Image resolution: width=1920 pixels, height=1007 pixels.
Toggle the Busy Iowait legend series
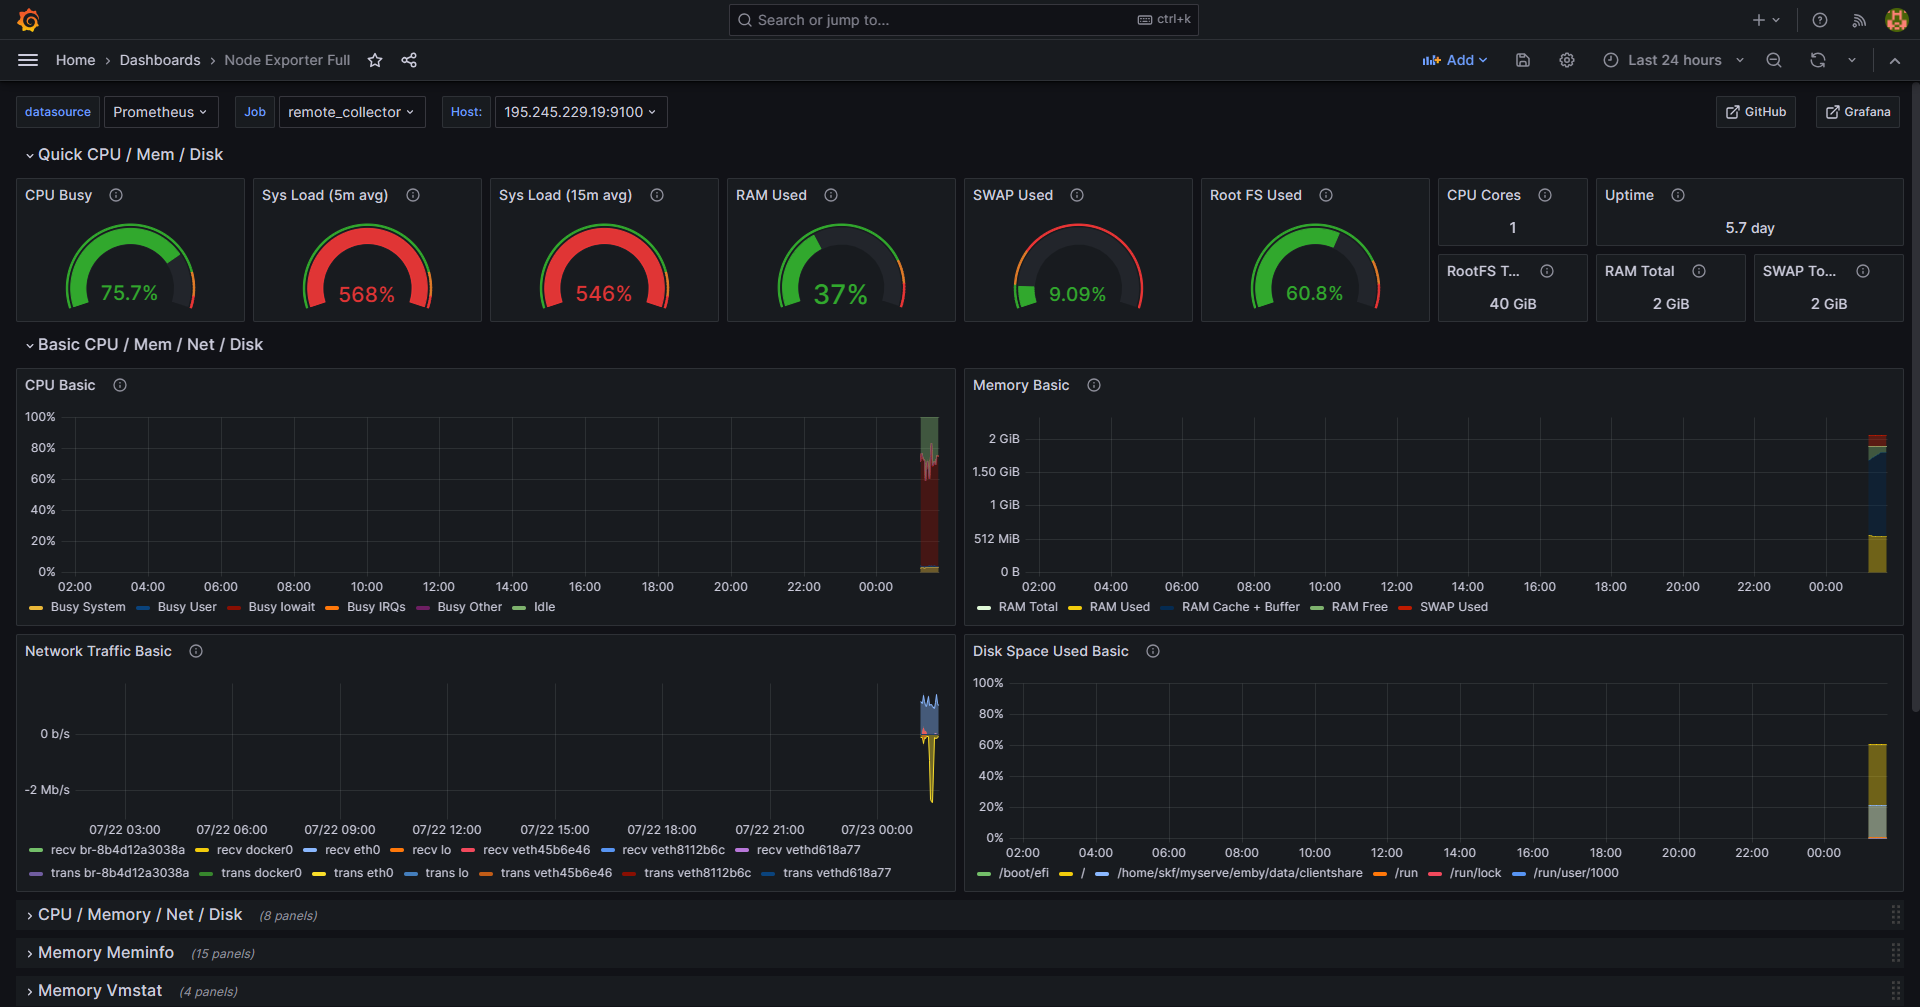(x=281, y=607)
